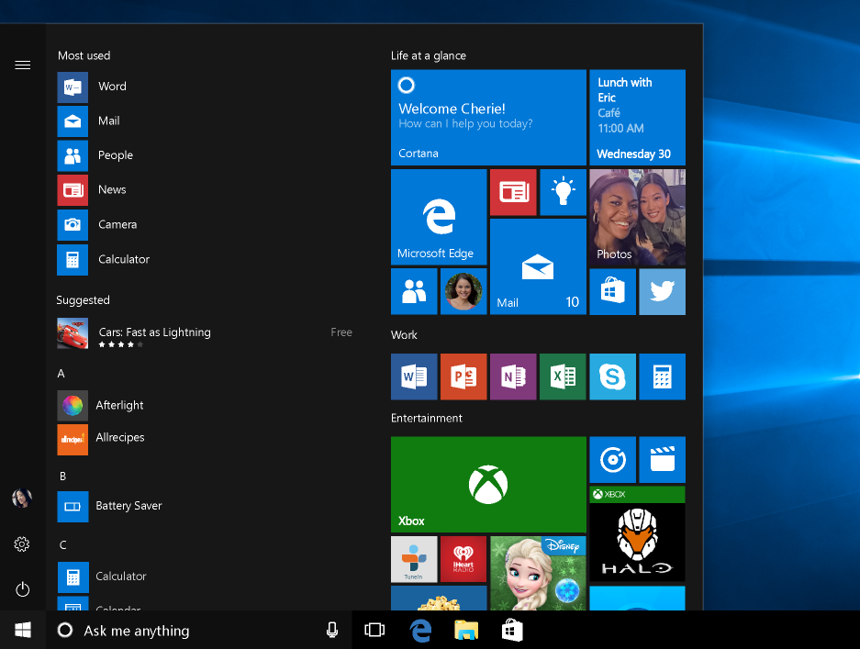Screen dimensions: 860x649
Task: Jump to letter B in the app list
Action: coord(63,476)
